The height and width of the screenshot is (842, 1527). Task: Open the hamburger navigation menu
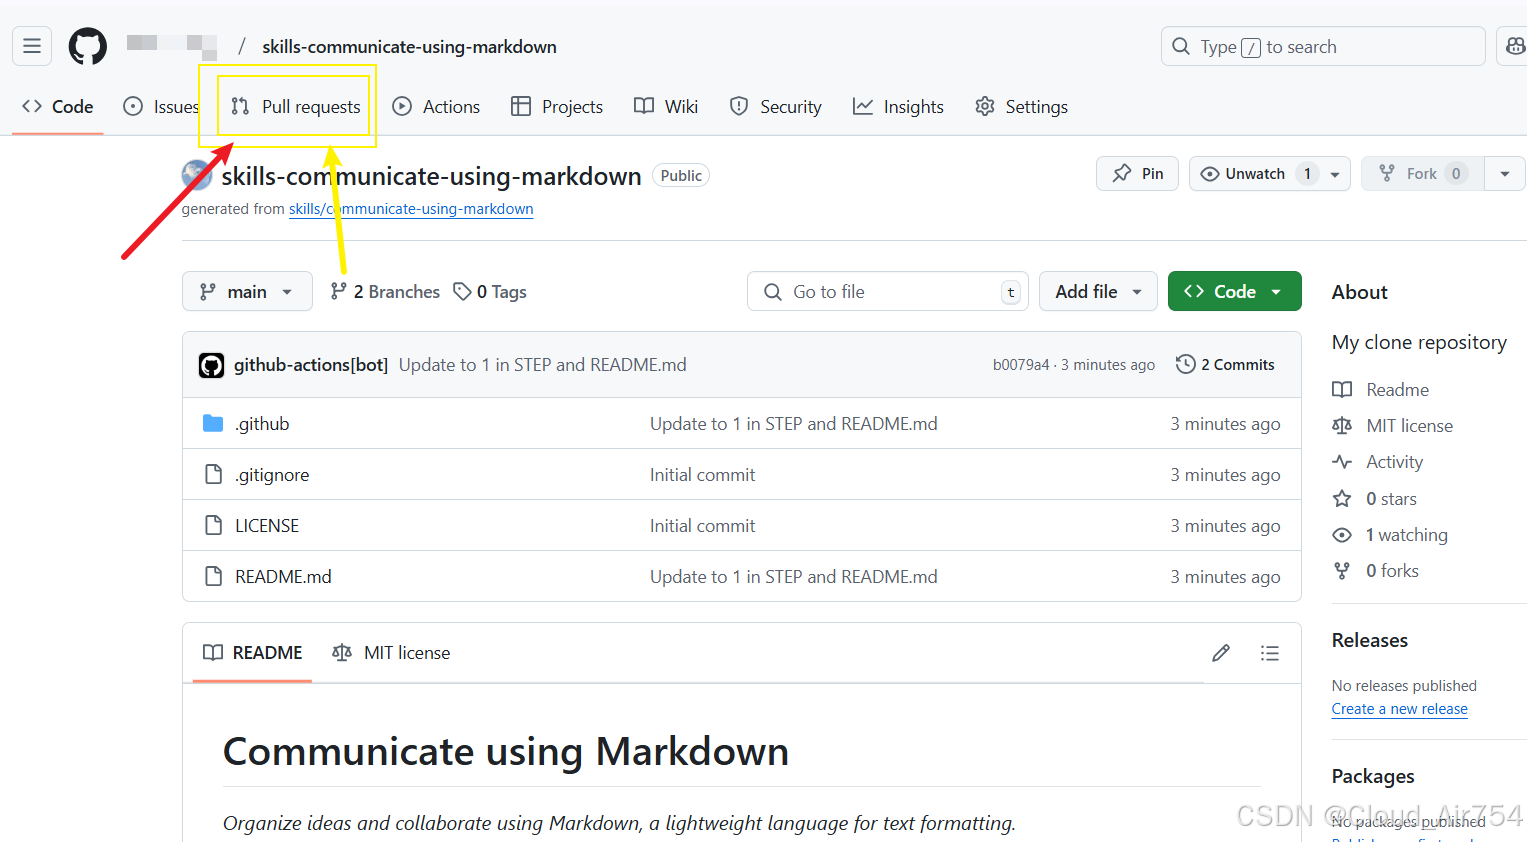(x=32, y=46)
